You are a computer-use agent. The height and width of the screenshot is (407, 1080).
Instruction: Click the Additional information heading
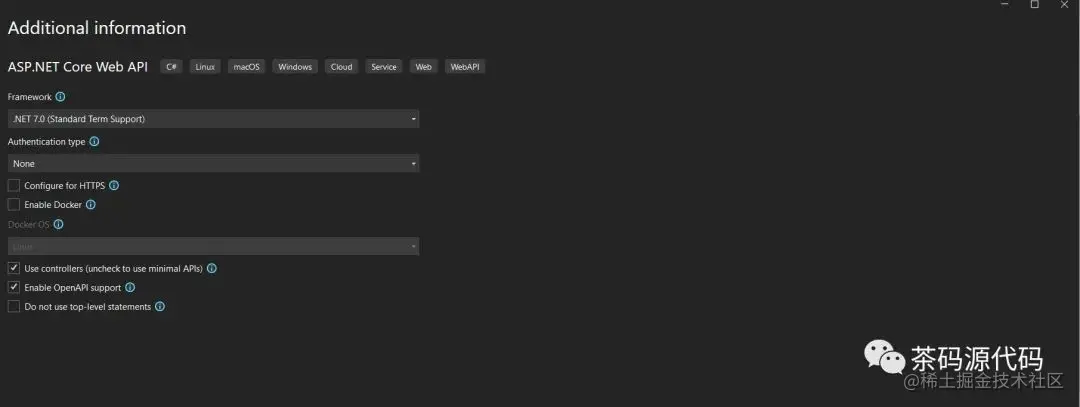click(97, 28)
